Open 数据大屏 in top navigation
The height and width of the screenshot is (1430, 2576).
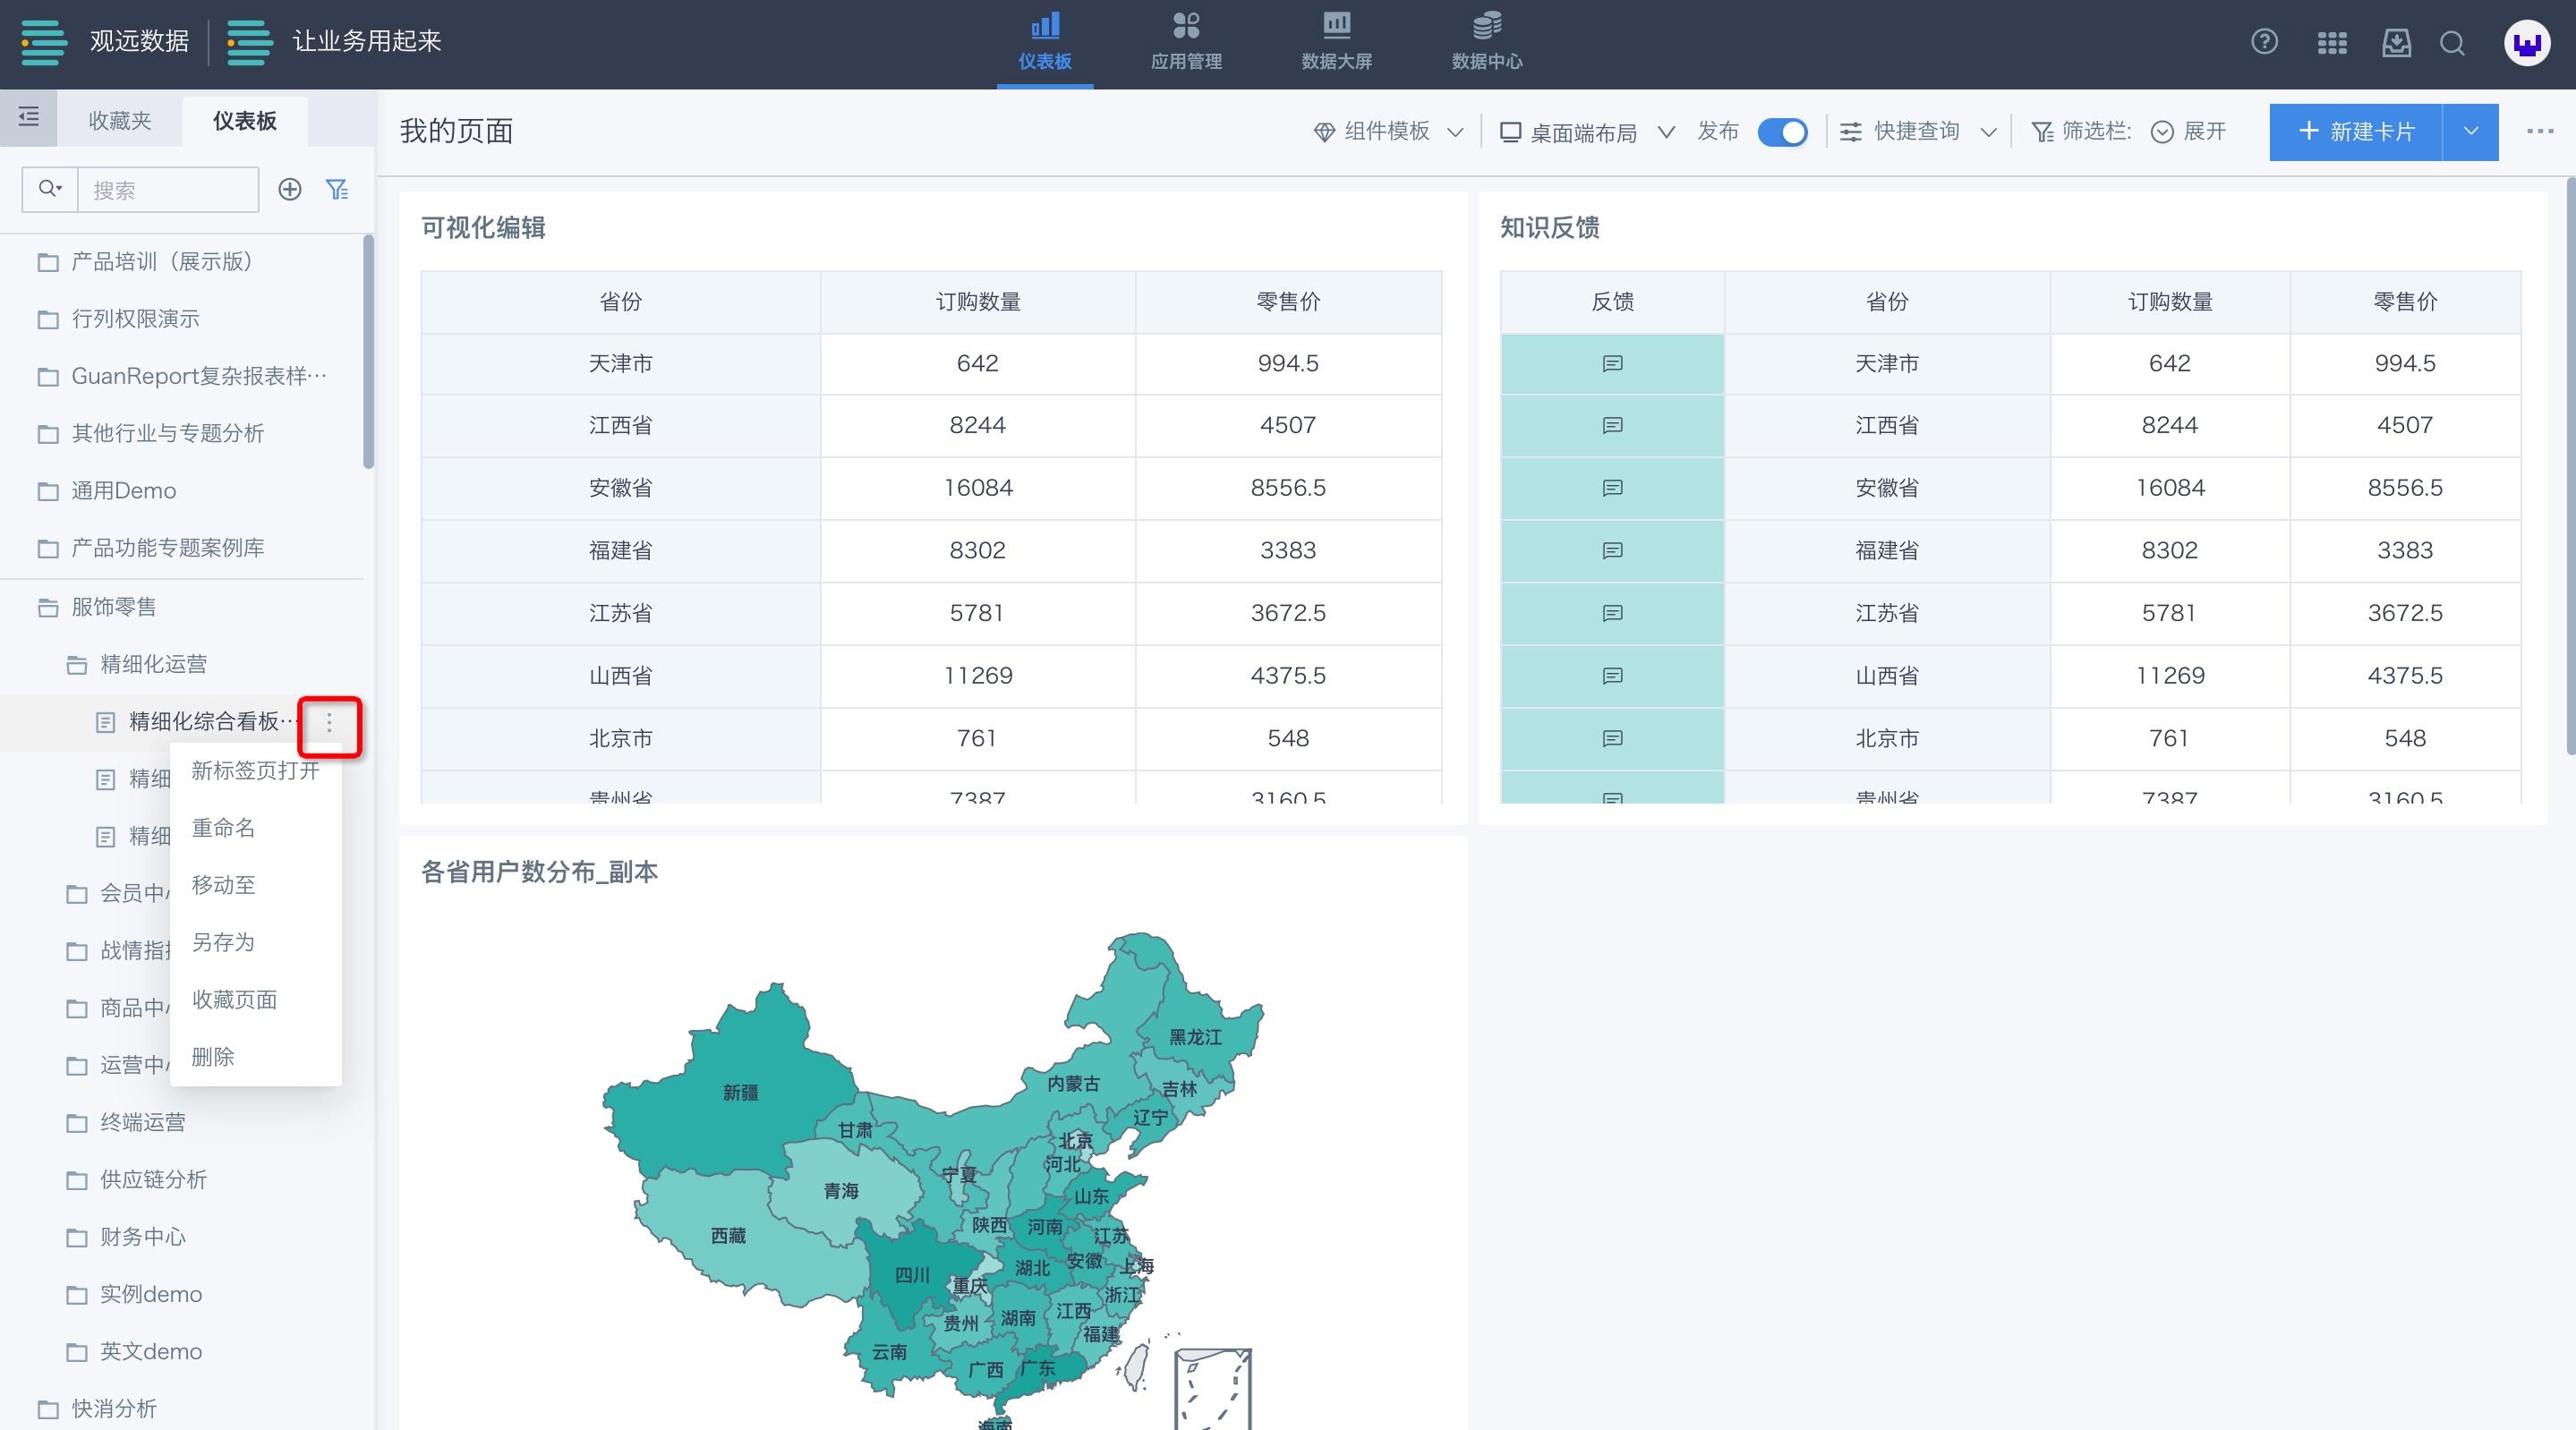pyautogui.click(x=1336, y=42)
